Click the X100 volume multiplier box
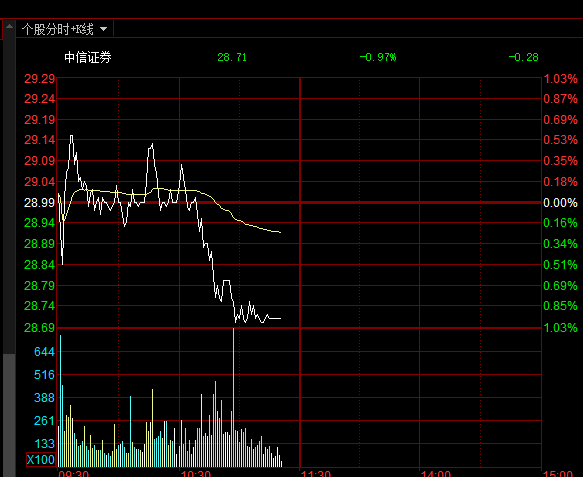The width and height of the screenshot is (583, 477). pyautogui.click(x=41, y=460)
